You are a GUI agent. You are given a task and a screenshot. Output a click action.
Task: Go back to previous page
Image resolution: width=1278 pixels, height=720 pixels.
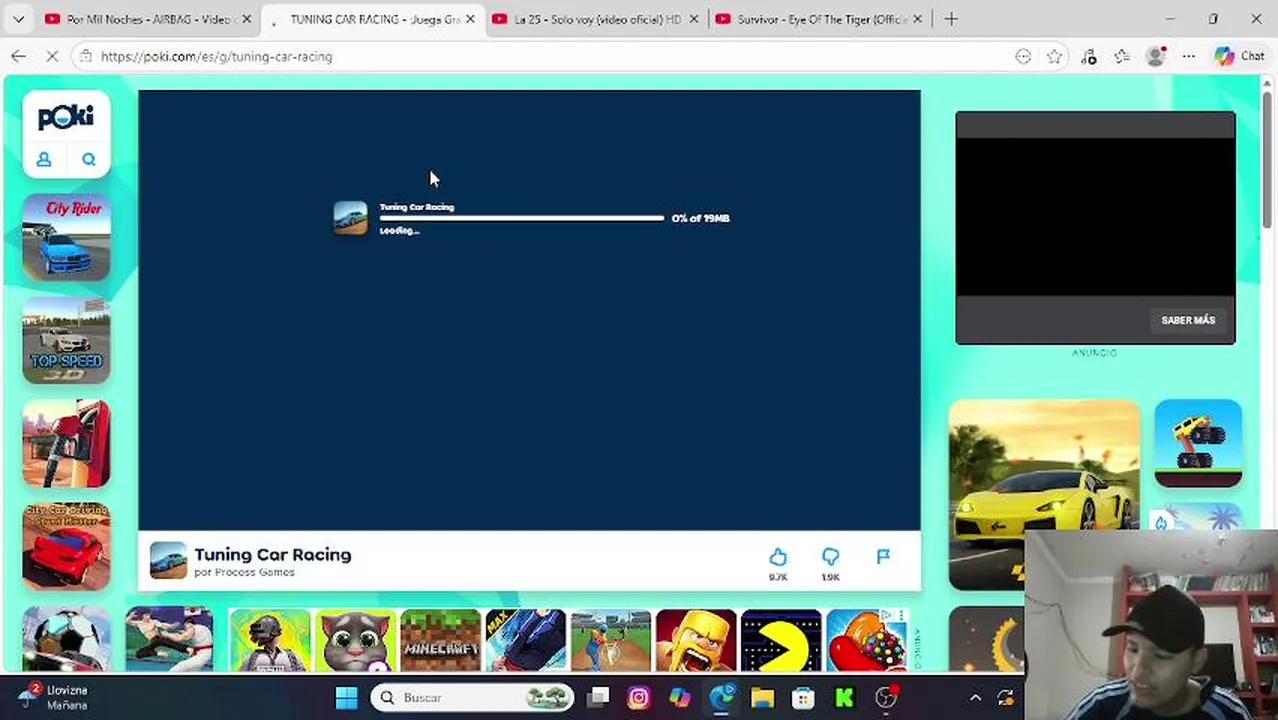tap(18, 57)
